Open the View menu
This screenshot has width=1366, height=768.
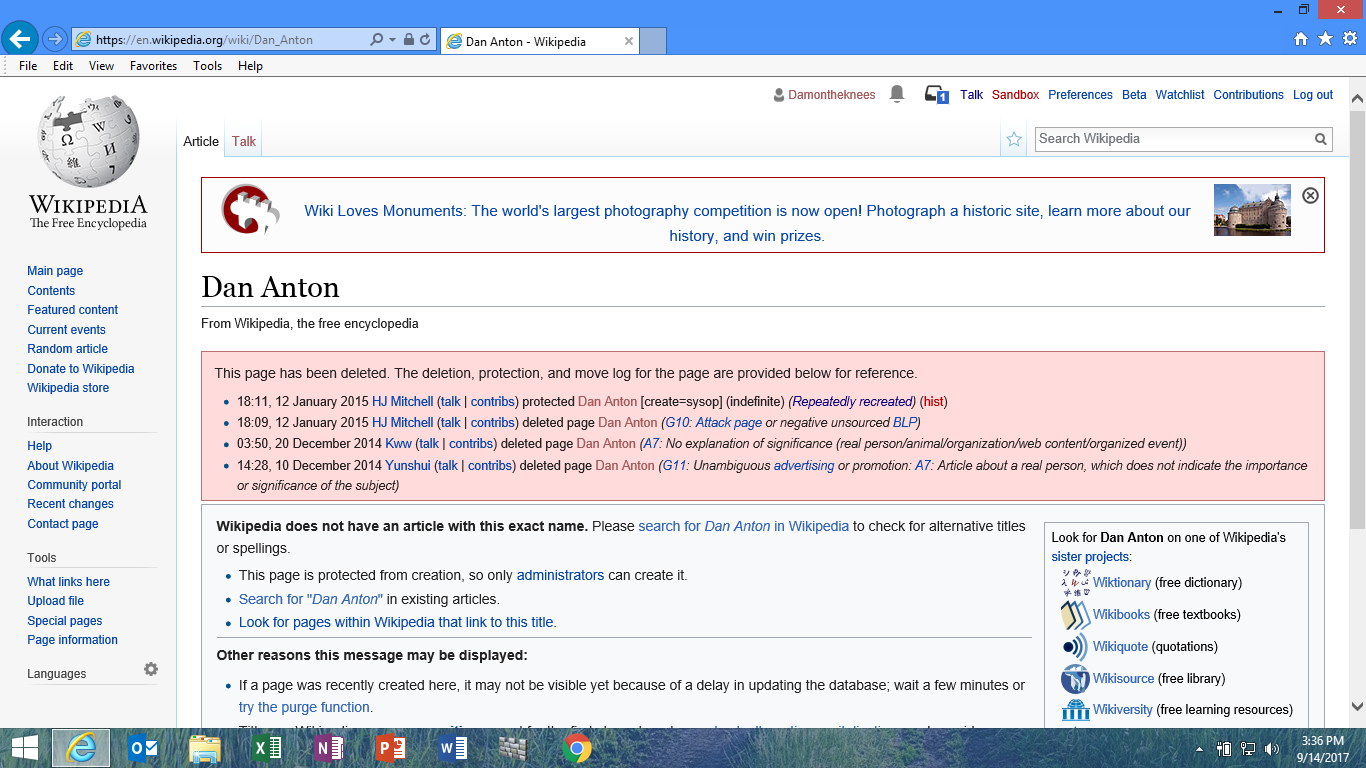coord(101,66)
